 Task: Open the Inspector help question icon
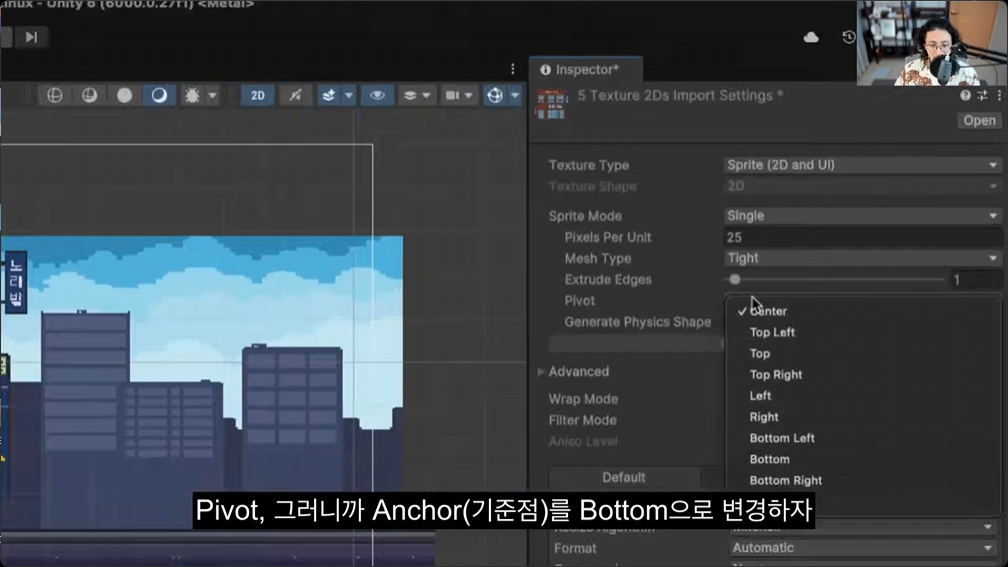pos(965,95)
